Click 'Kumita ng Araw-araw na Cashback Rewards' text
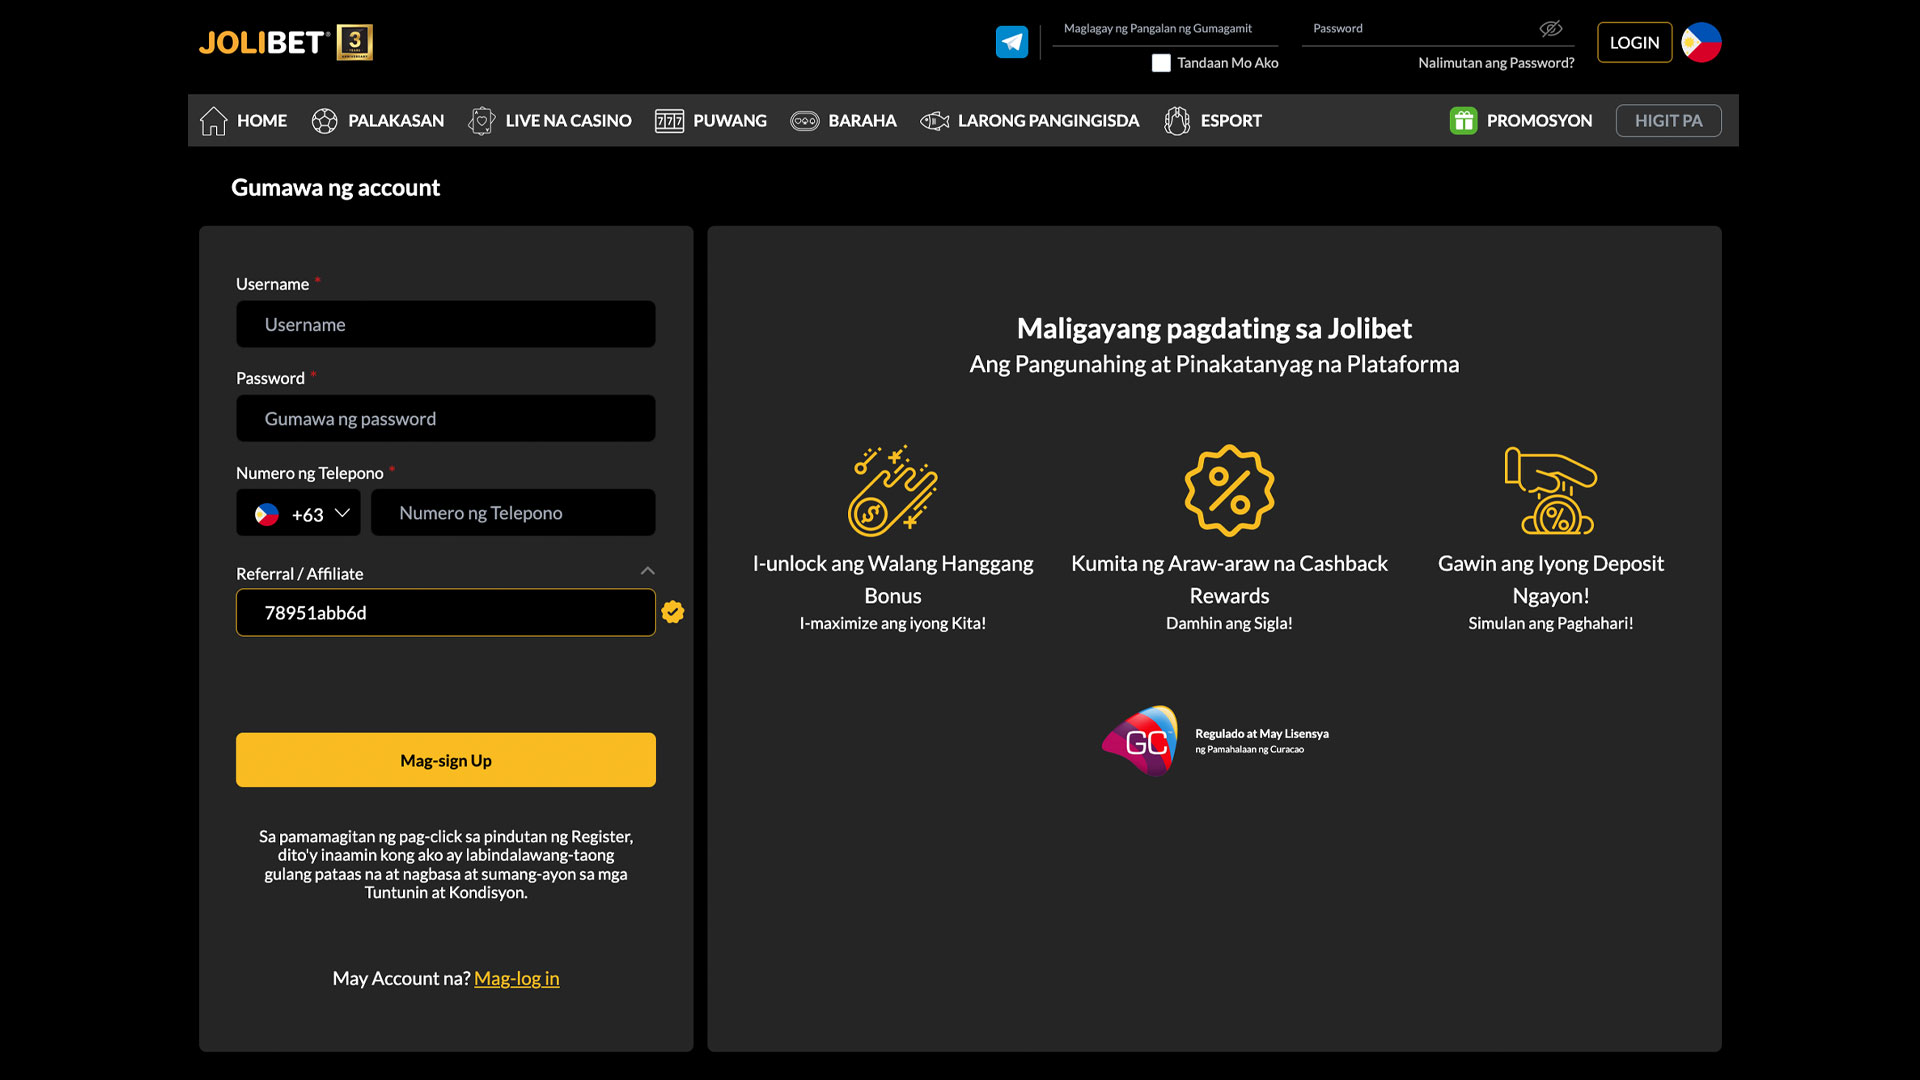 1229,579
